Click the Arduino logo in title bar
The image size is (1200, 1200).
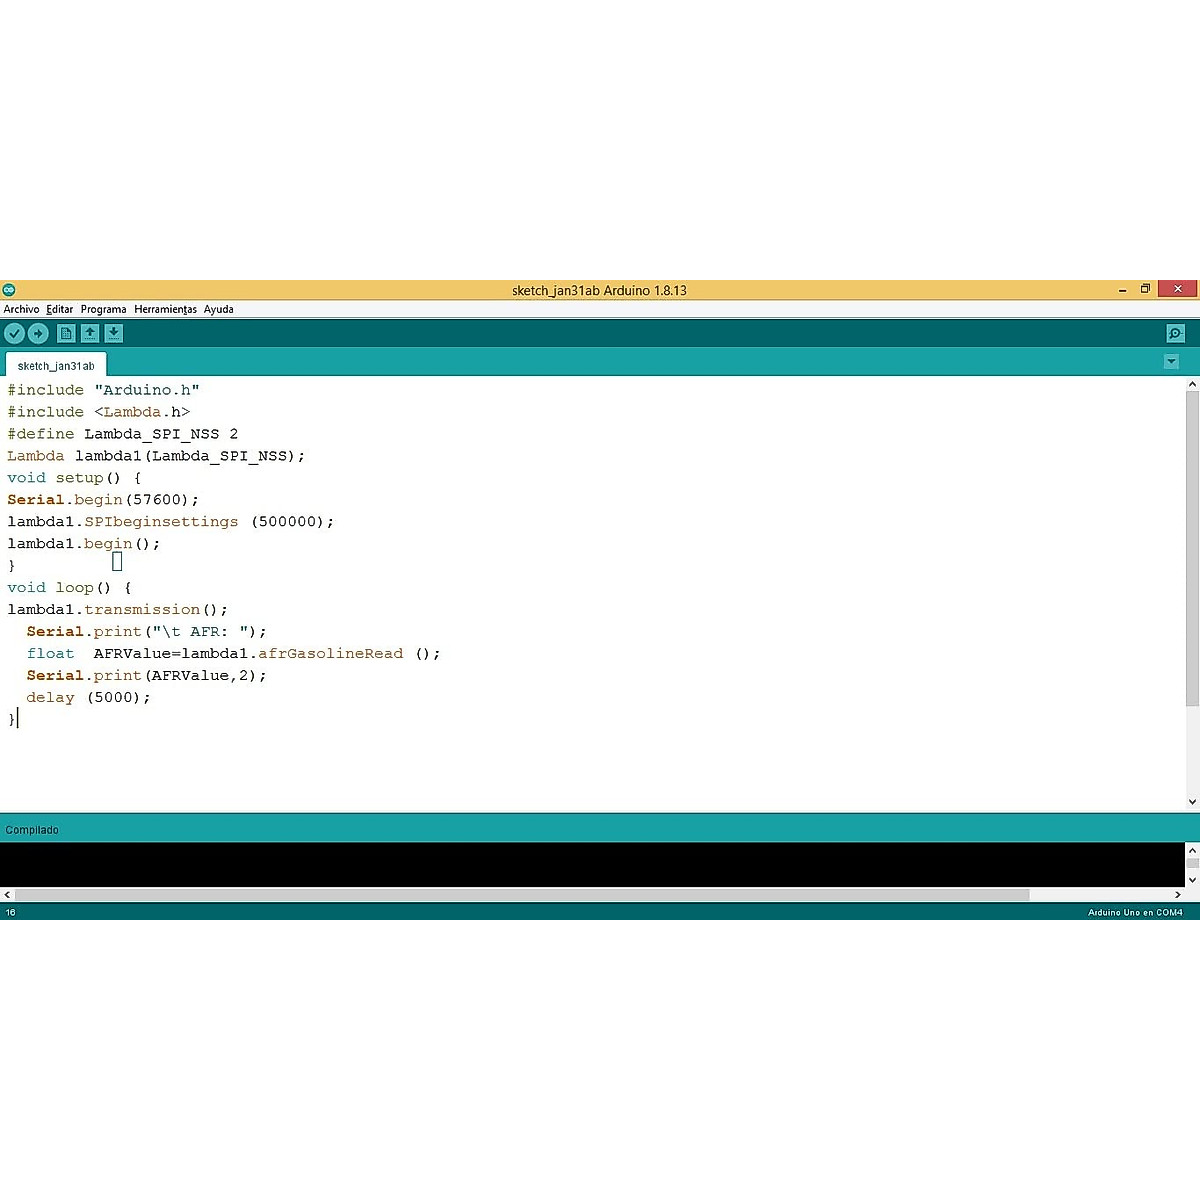click(x=9, y=290)
